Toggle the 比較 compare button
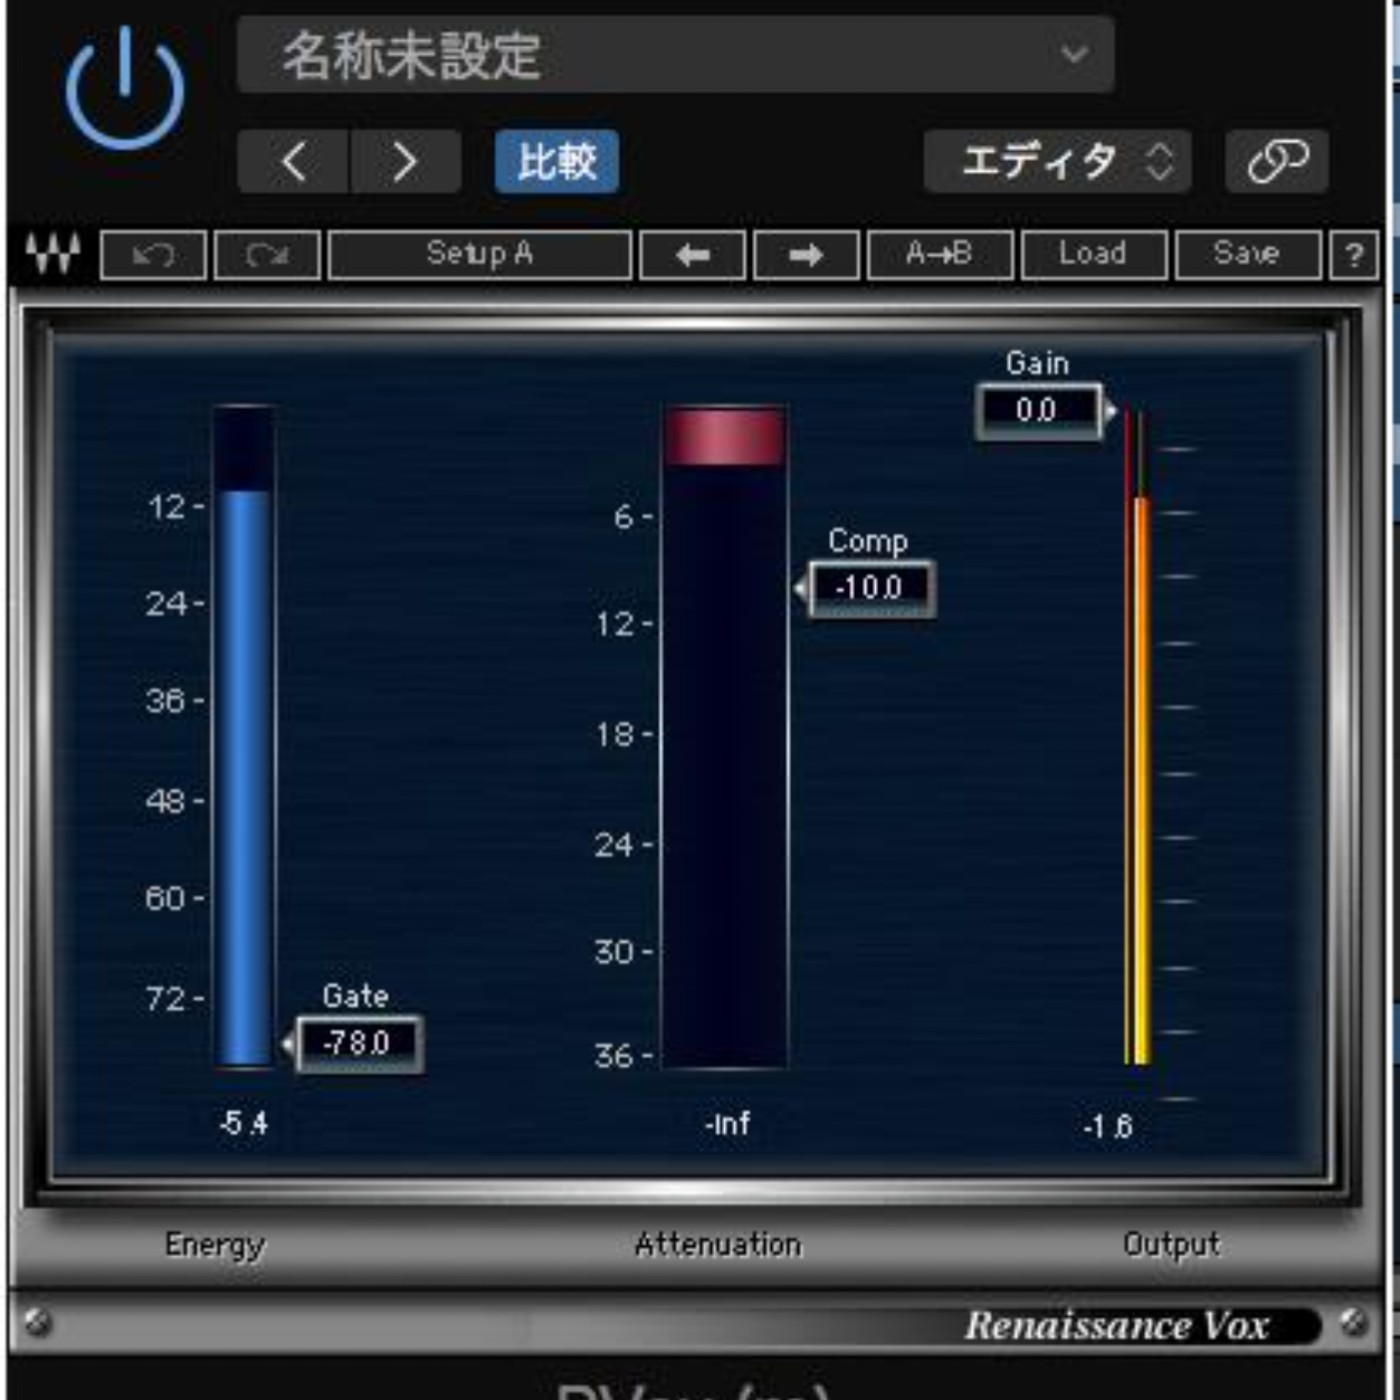This screenshot has height=1400, width=1400. 557,161
